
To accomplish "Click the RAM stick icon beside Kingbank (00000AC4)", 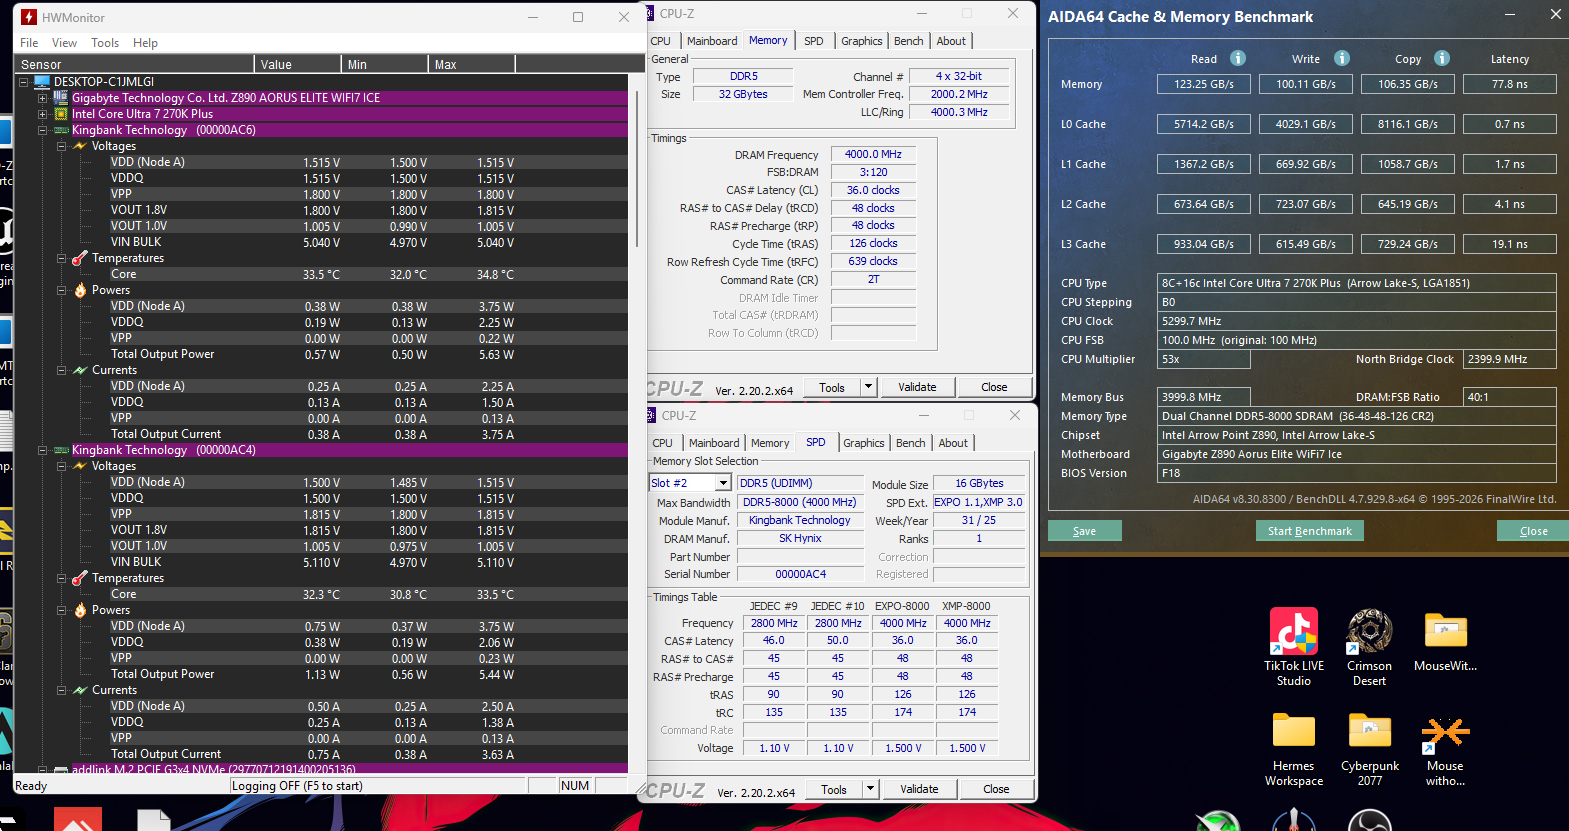I will [x=60, y=450].
